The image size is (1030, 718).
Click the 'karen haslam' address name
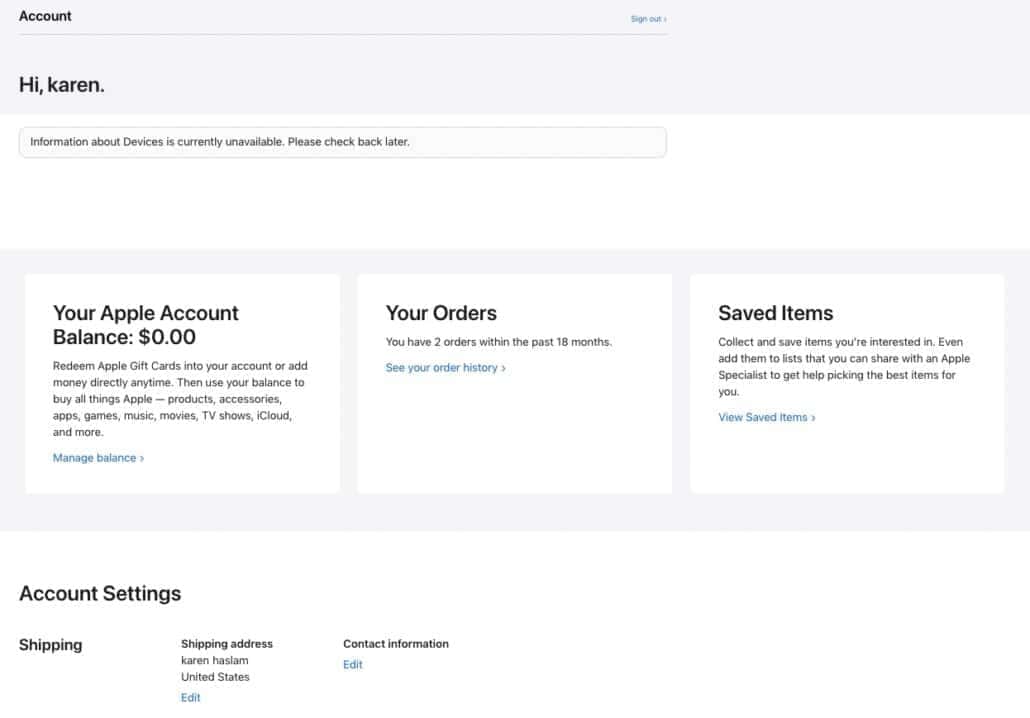click(214, 660)
